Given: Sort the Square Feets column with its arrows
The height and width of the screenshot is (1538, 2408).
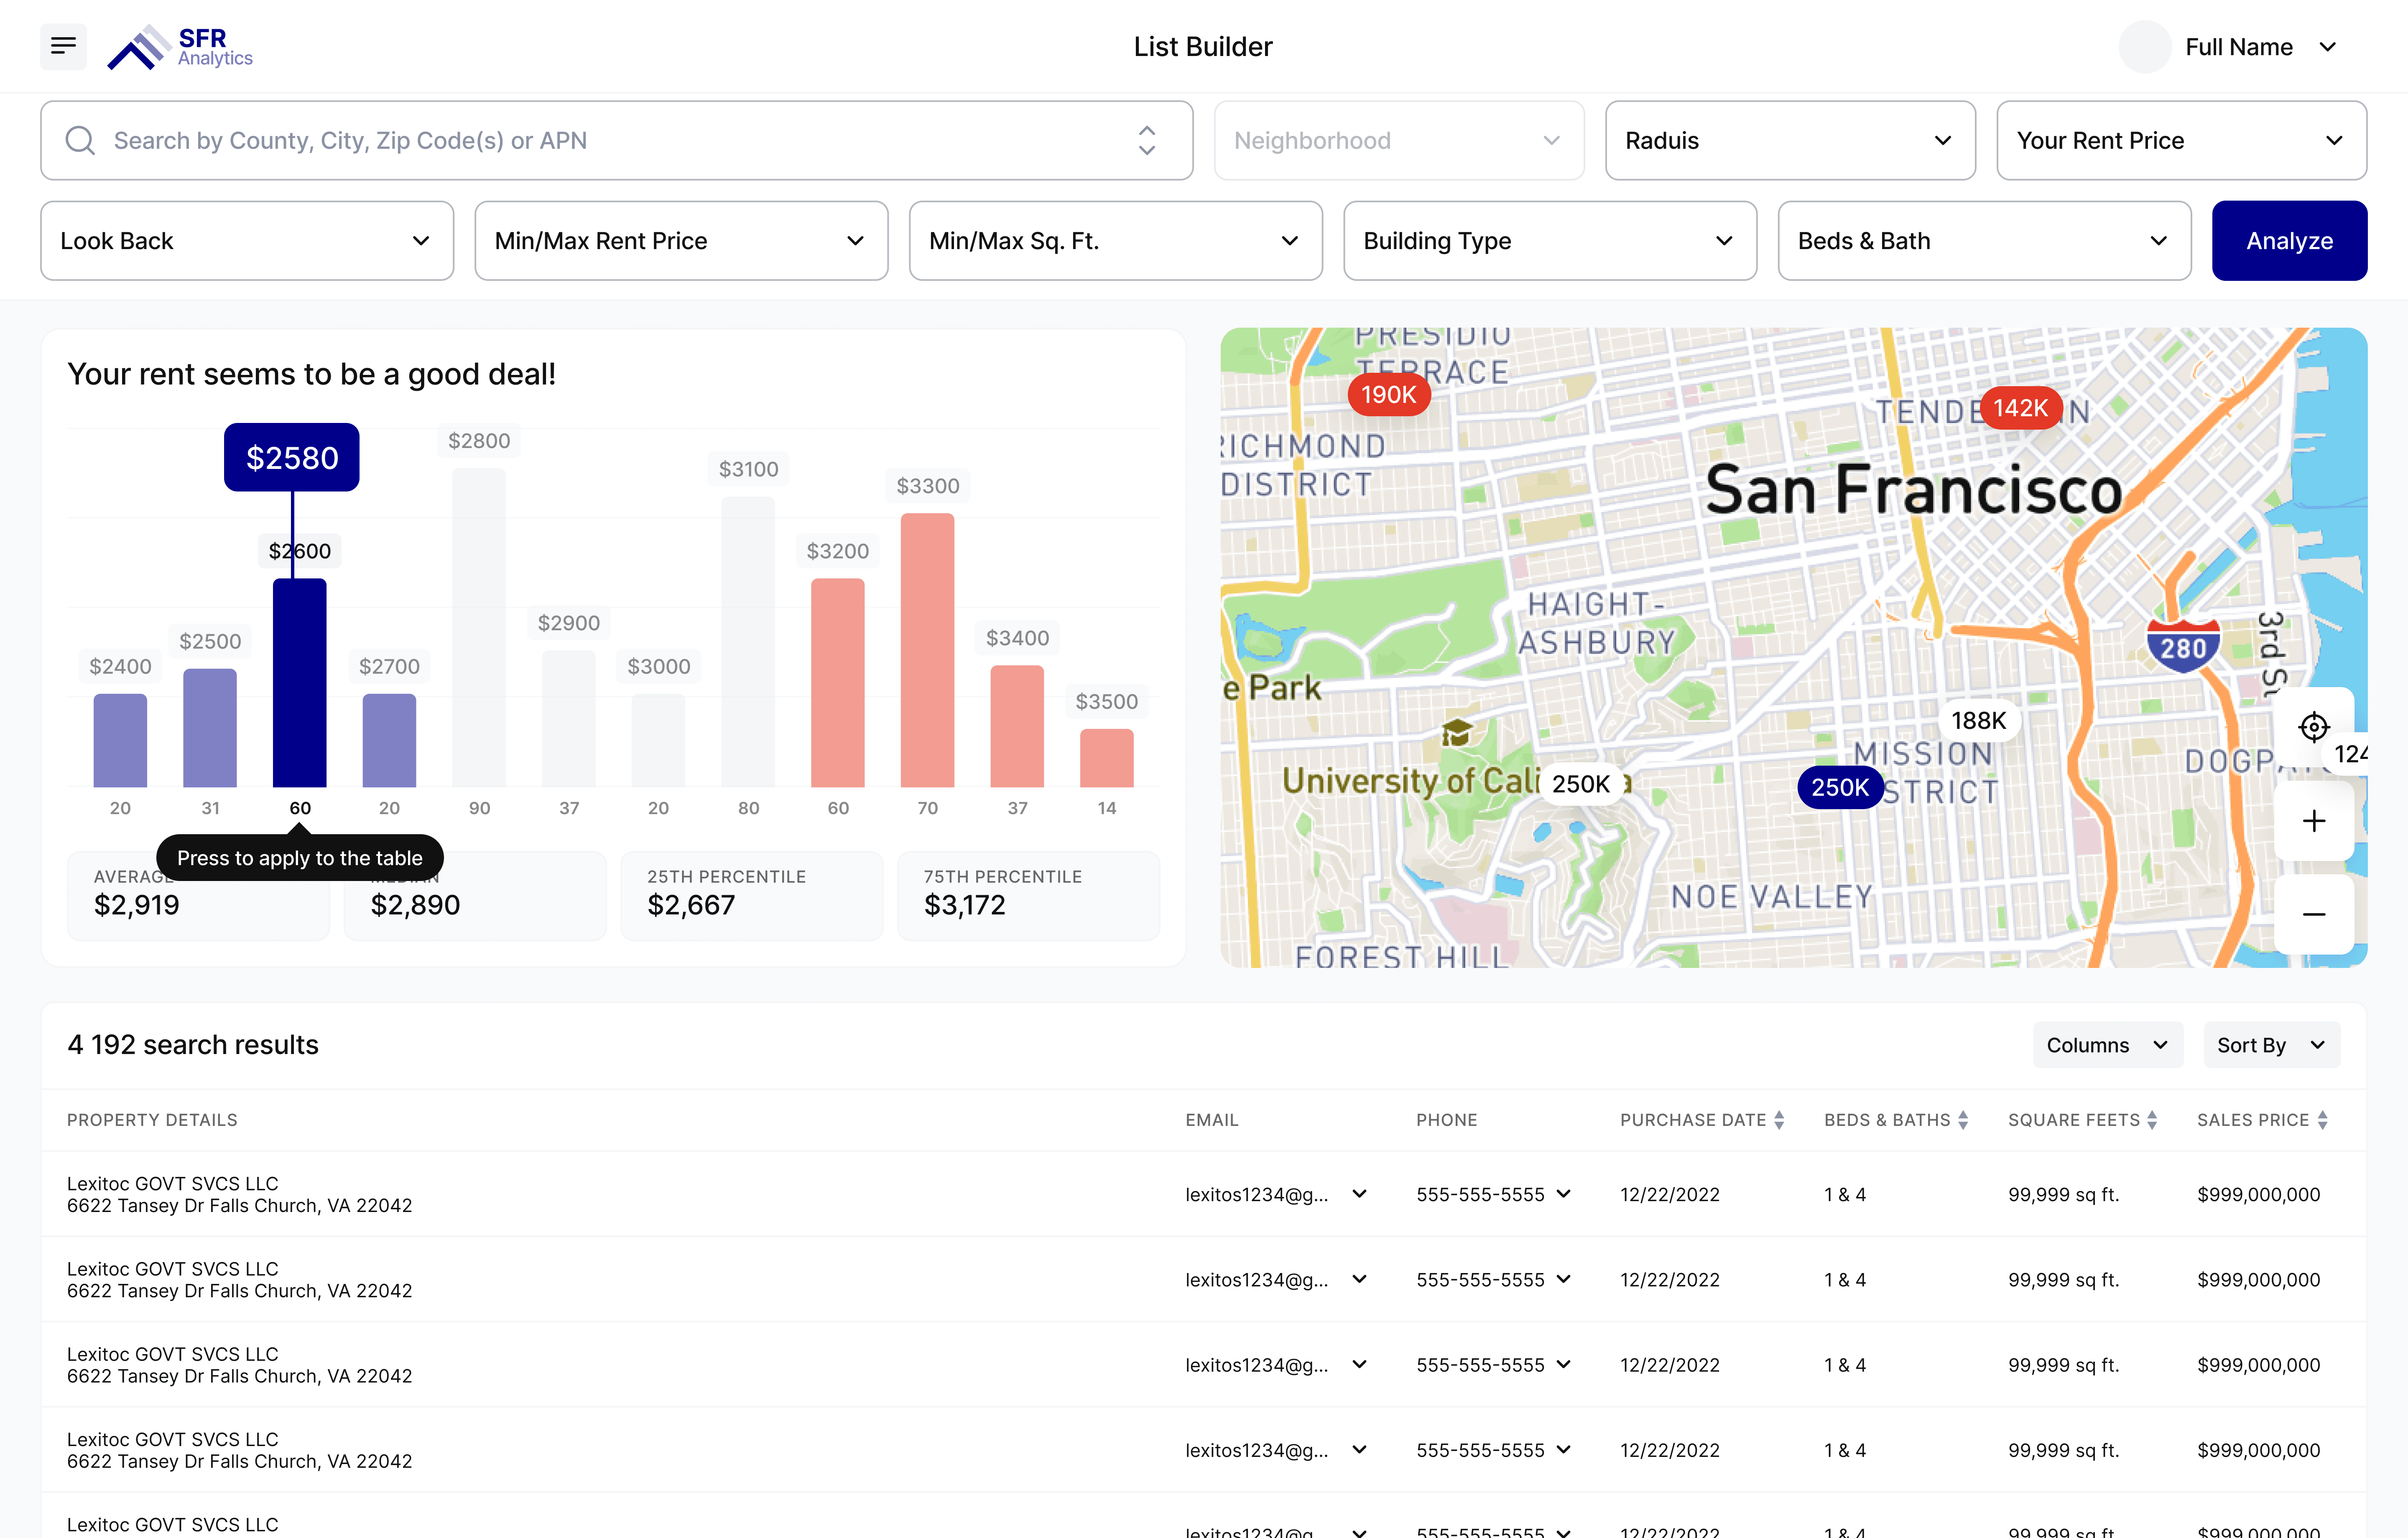Looking at the screenshot, I should coord(2152,1120).
